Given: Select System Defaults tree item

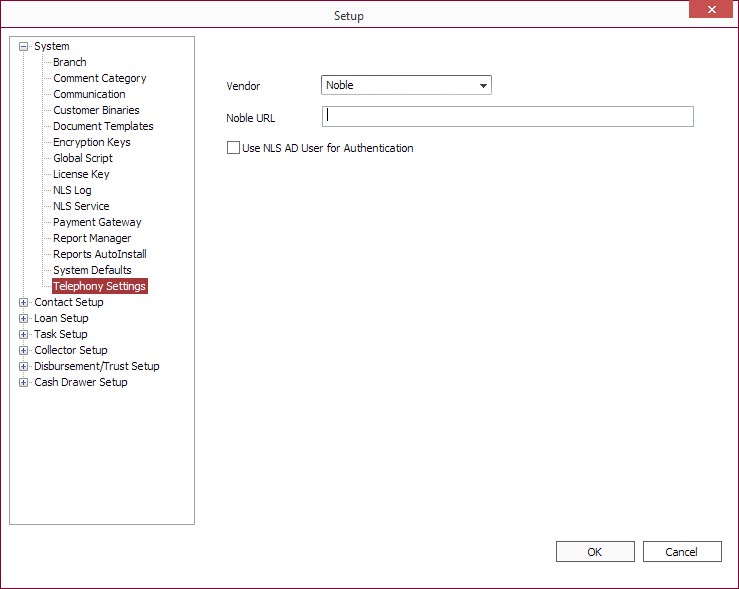Looking at the screenshot, I should [92, 270].
